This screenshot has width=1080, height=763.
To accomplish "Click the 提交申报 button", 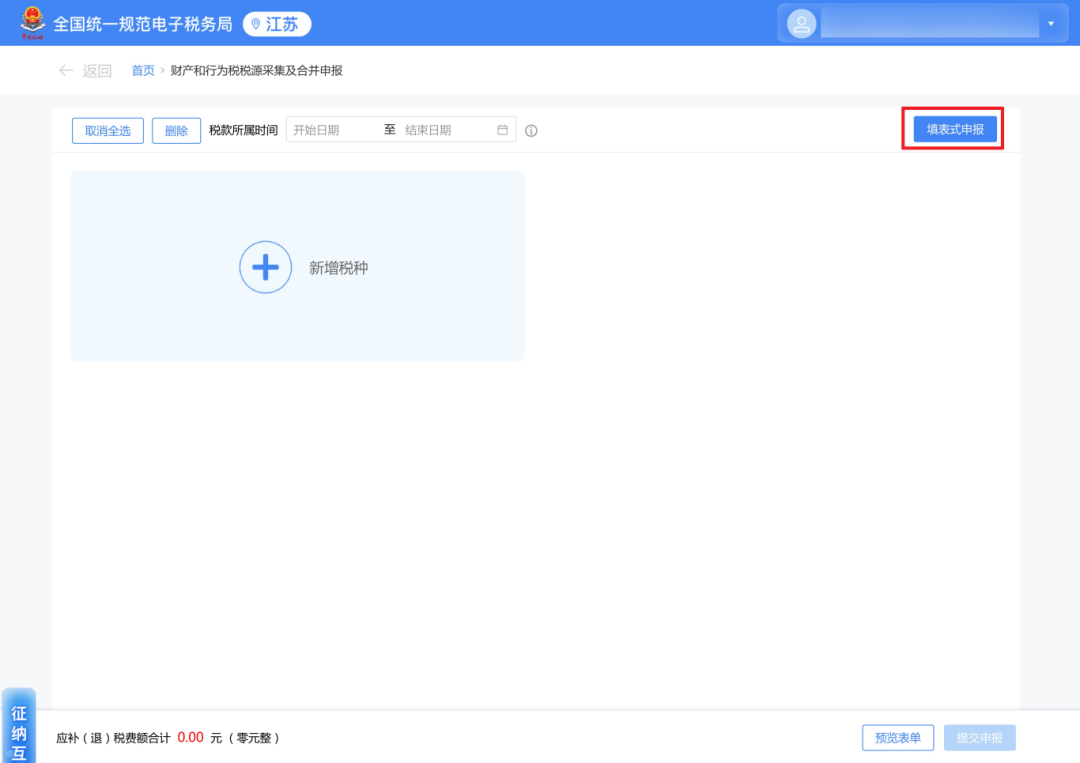I will [x=979, y=738].
